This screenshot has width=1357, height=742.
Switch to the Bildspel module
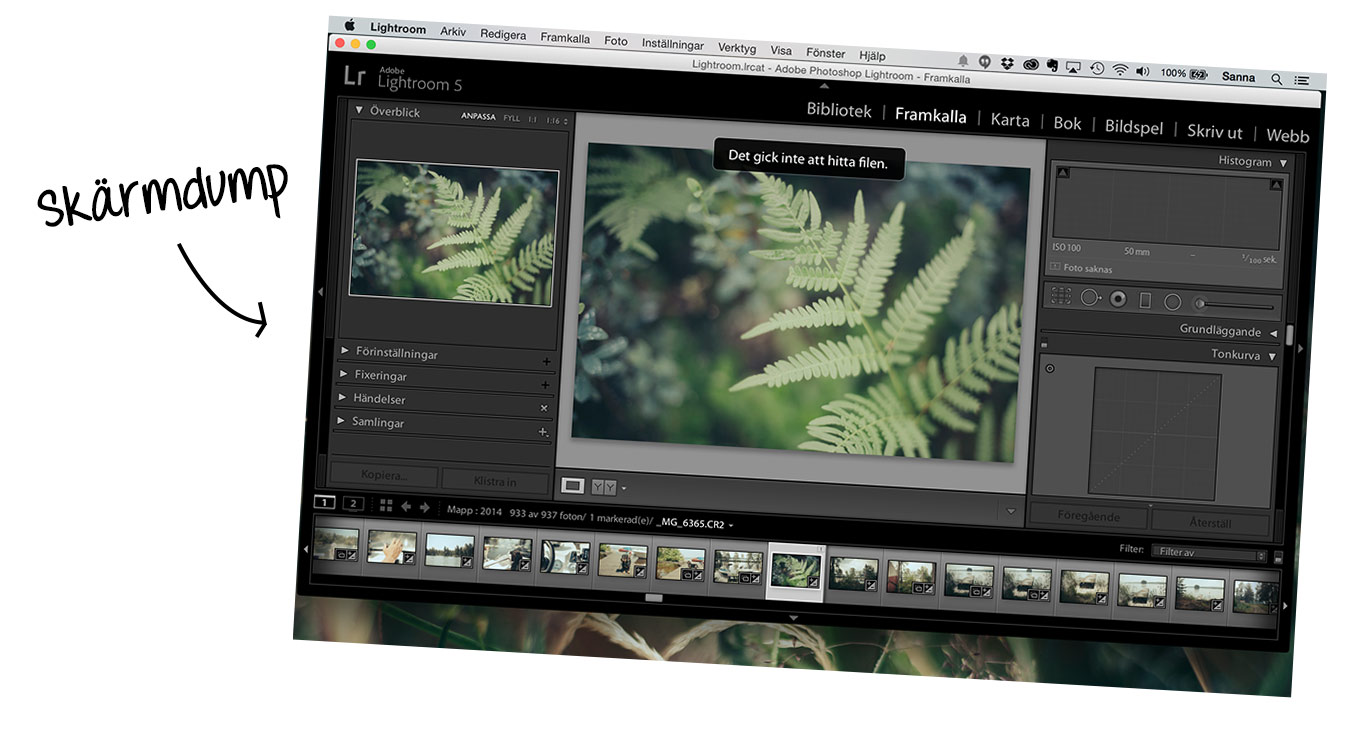[x=1134, y=127]
